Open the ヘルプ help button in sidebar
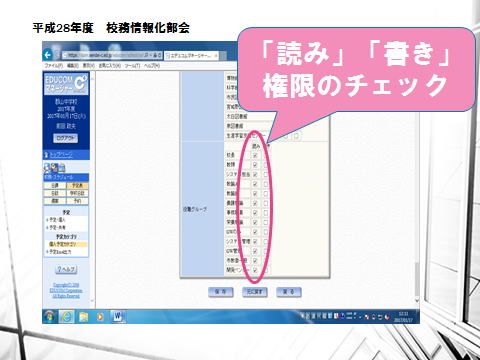This screenshot has height=360, width=480. [x=66, y=269]
